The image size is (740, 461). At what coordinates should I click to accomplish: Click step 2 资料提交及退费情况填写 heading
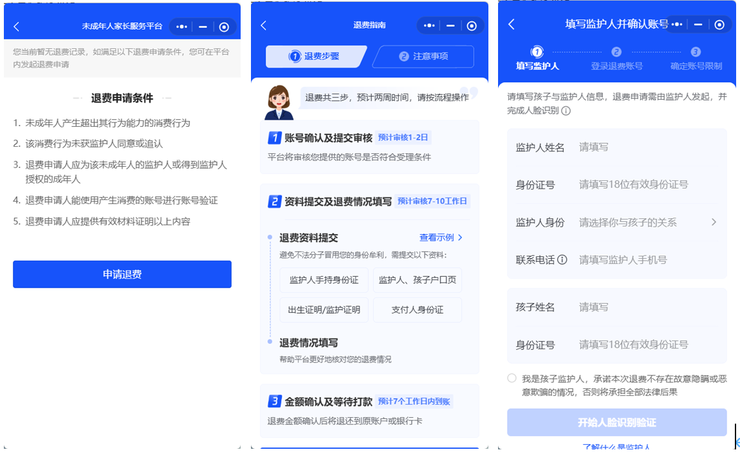point(338,201)
